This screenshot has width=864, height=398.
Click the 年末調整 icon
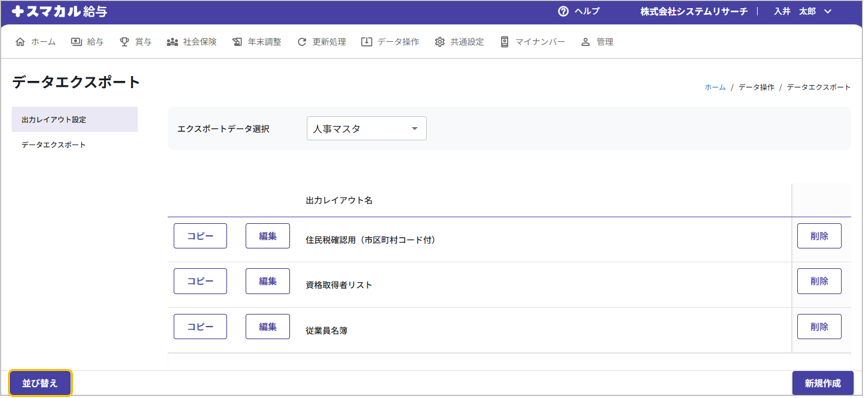point(237,42)
